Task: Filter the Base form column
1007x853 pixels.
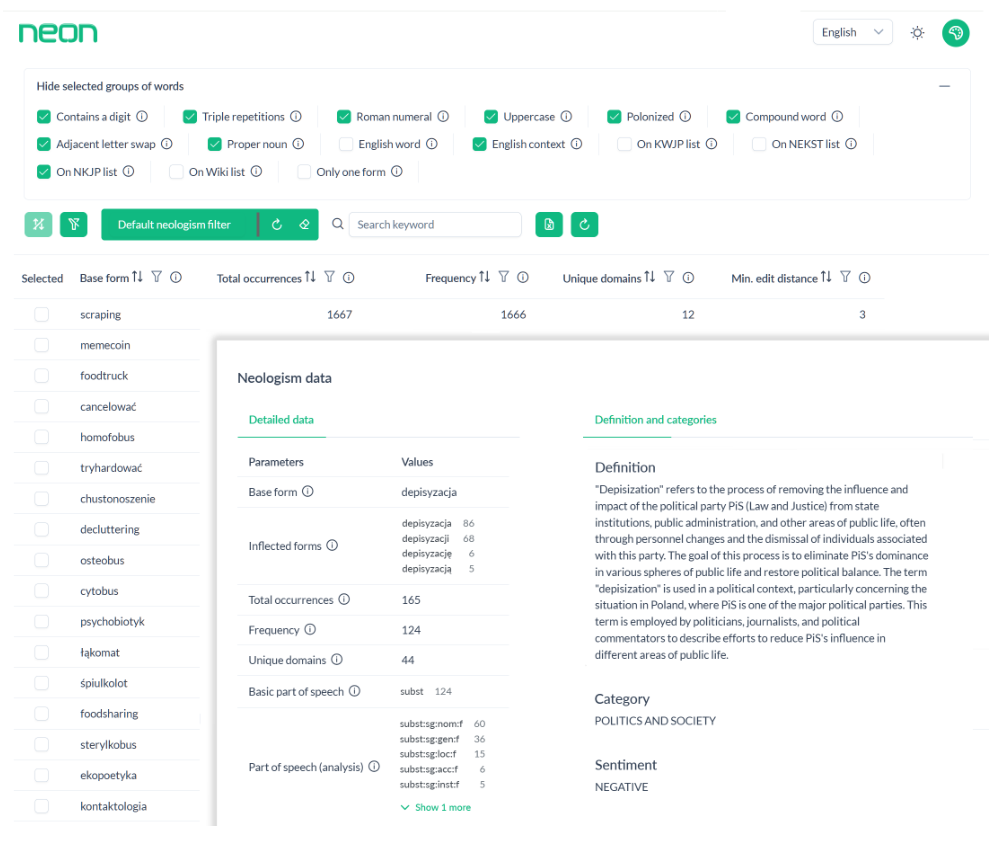Action: coord(157,278)
